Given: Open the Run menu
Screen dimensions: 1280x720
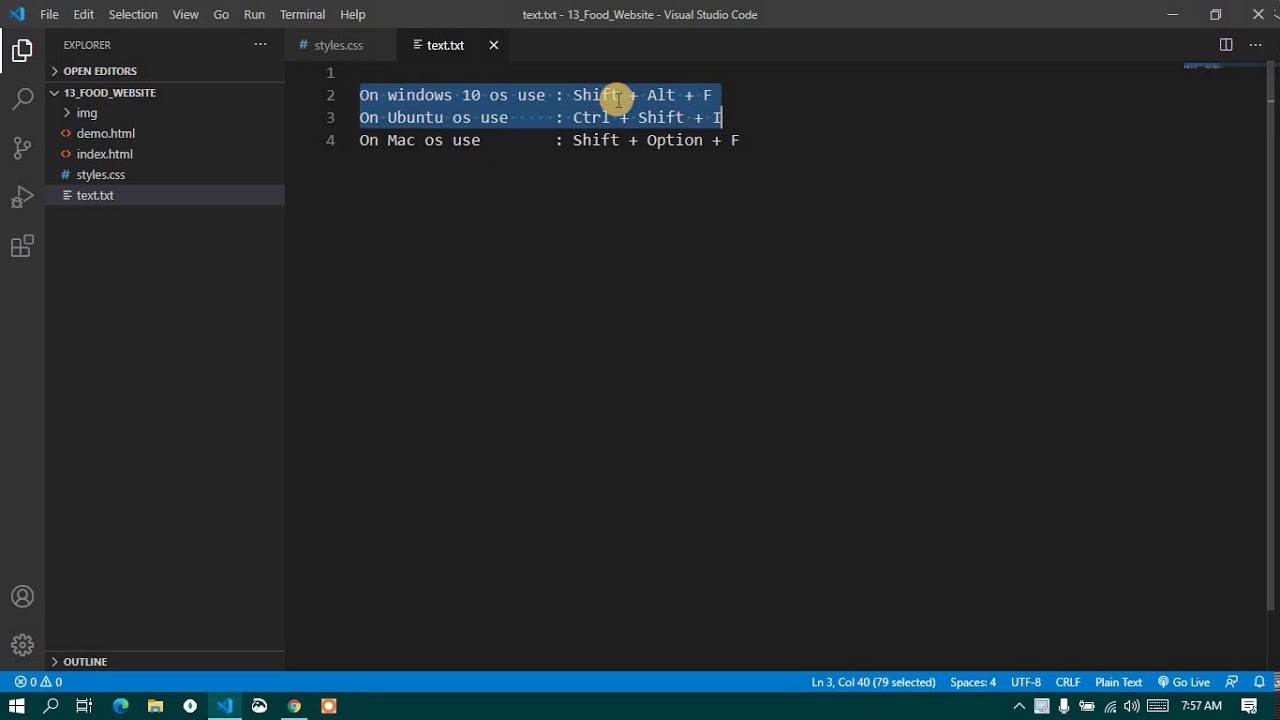Looking at the screenshot, I should click(x=254, y=14).
